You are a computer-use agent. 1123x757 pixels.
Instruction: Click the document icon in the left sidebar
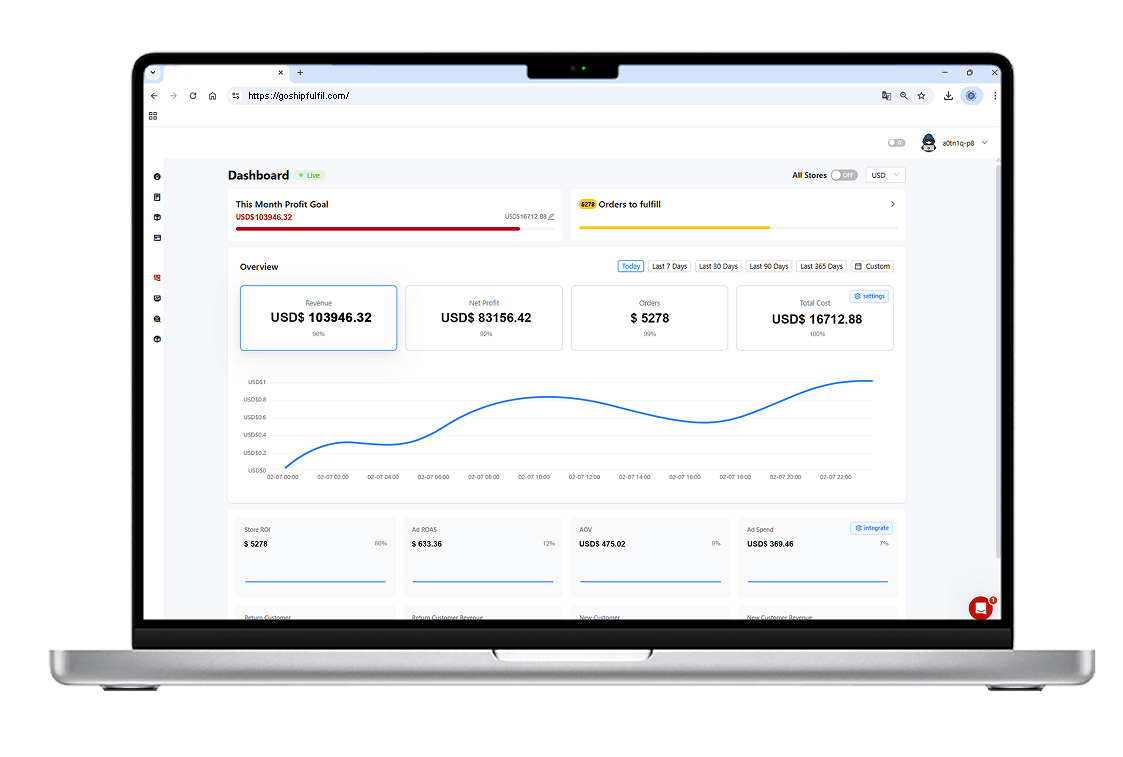click(x=157, y=197)
